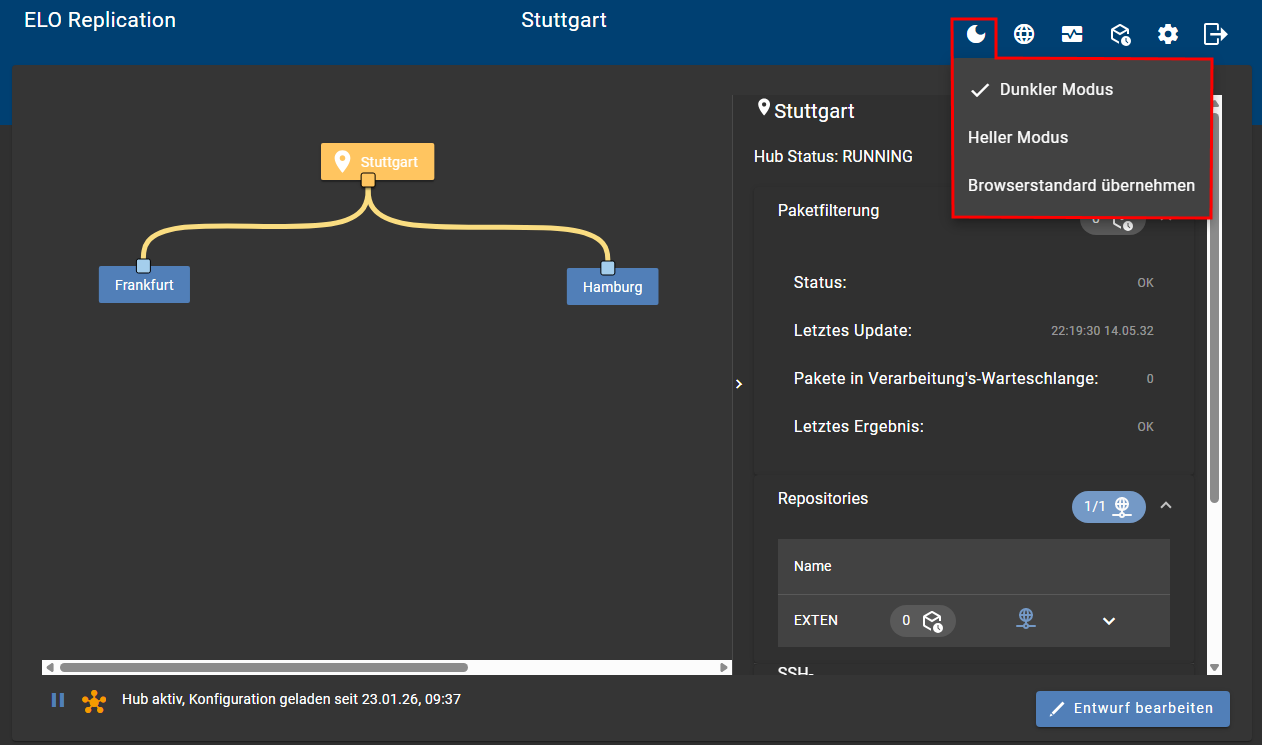This screenshot has height=745, width=1262.
Task: Choose Browserstandard übernehmen
Action: (x=1082, y=185)
